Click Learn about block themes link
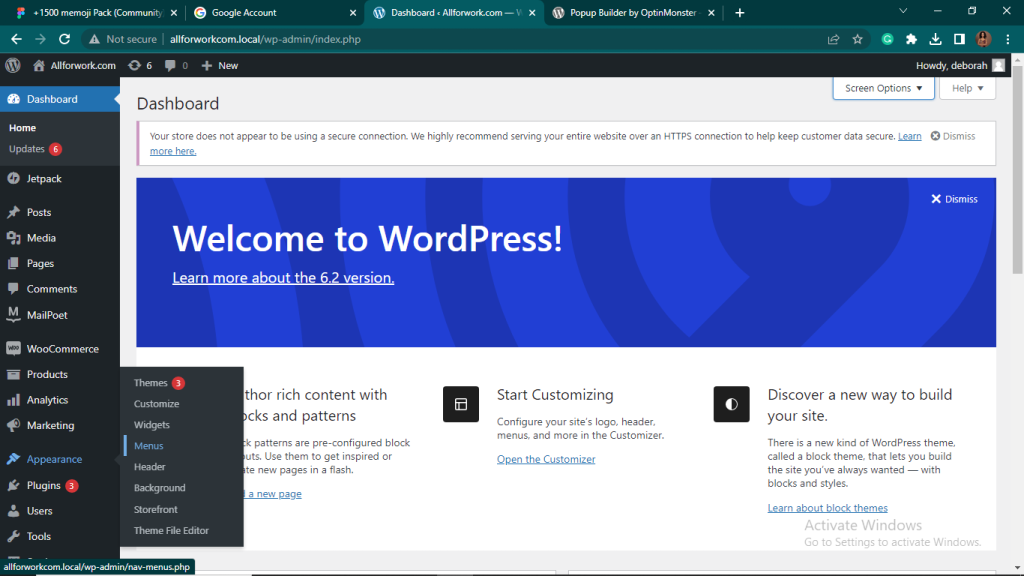 [827, 508]
